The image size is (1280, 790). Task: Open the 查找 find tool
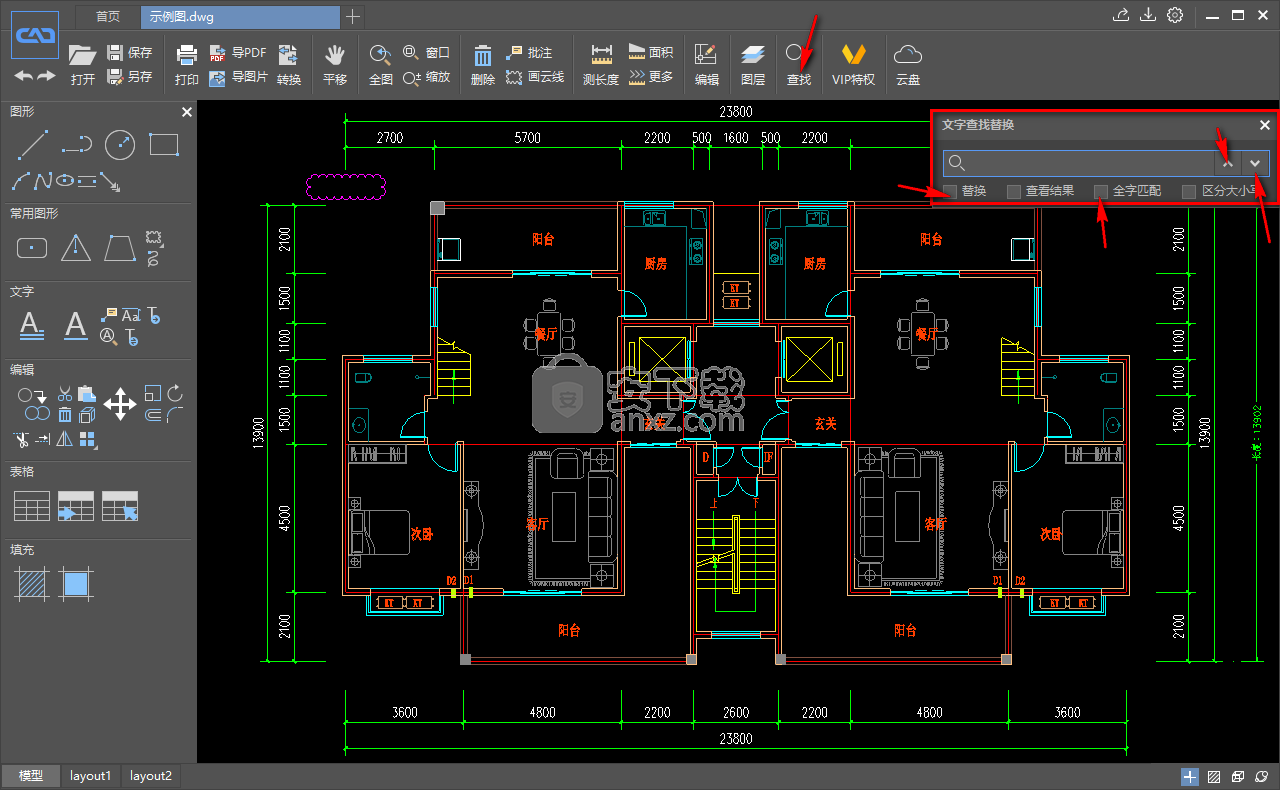(x=798, y=65)
